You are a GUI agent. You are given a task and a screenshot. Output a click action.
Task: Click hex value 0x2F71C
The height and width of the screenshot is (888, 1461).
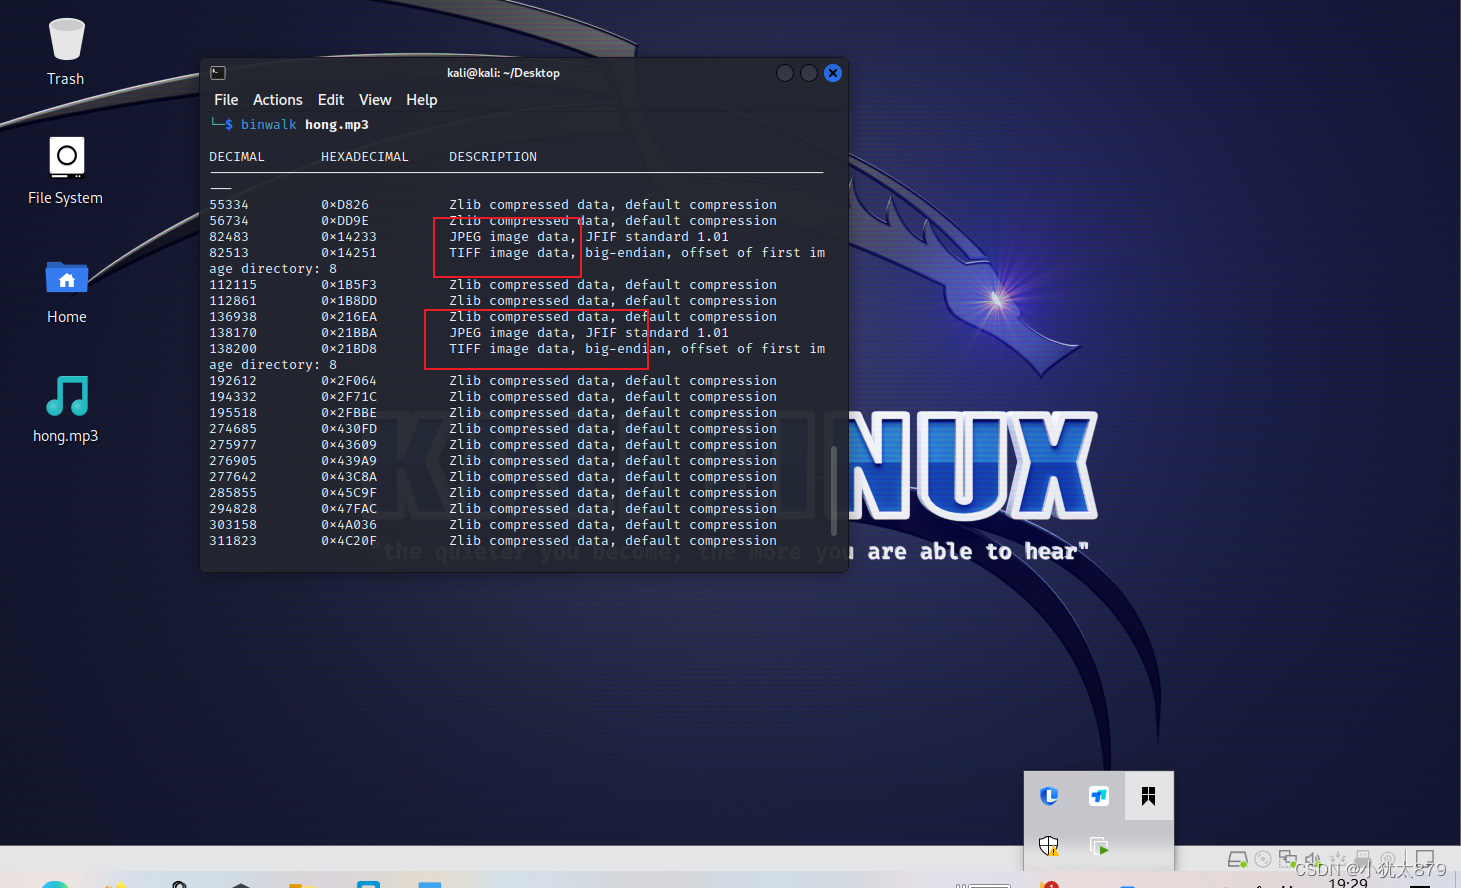(349, 397)
